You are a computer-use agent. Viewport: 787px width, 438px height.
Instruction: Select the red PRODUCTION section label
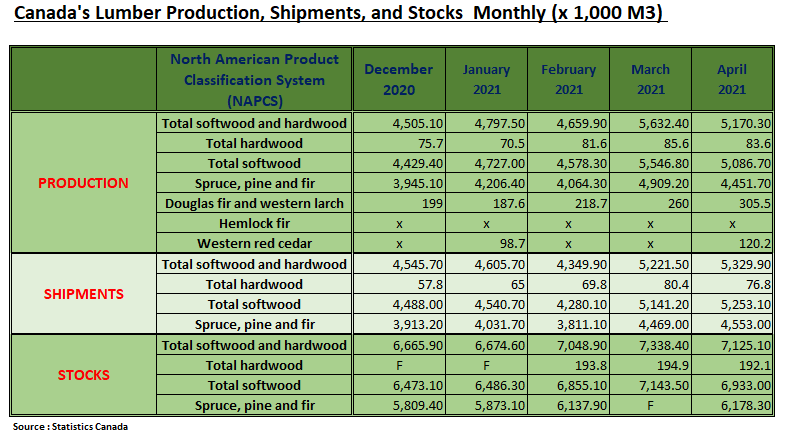pos(83,183)
